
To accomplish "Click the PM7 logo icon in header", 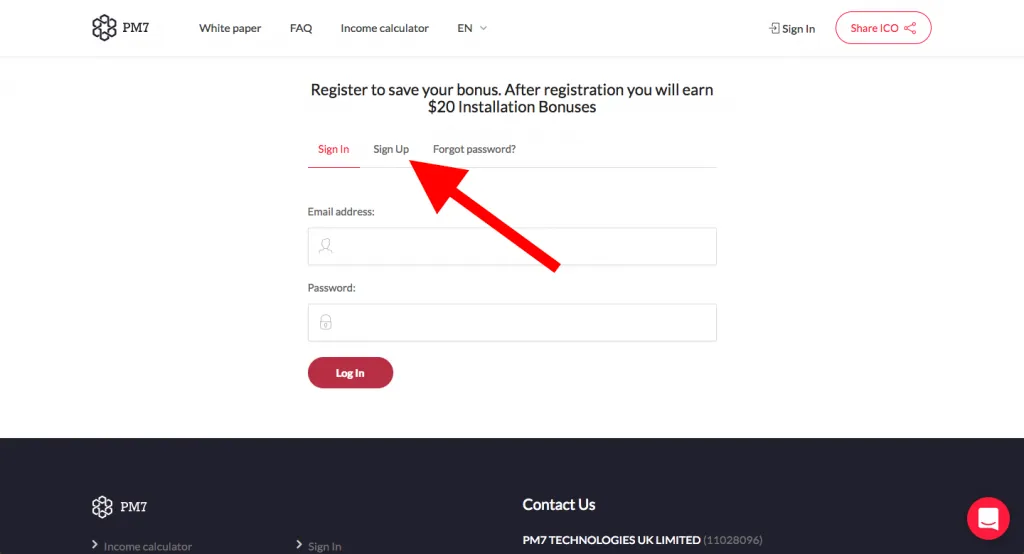I will [104, 28].
